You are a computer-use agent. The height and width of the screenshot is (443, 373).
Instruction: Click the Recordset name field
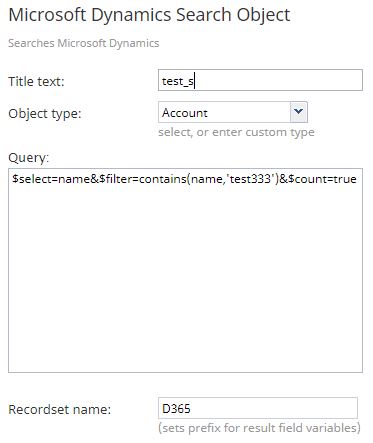point(258,408)
